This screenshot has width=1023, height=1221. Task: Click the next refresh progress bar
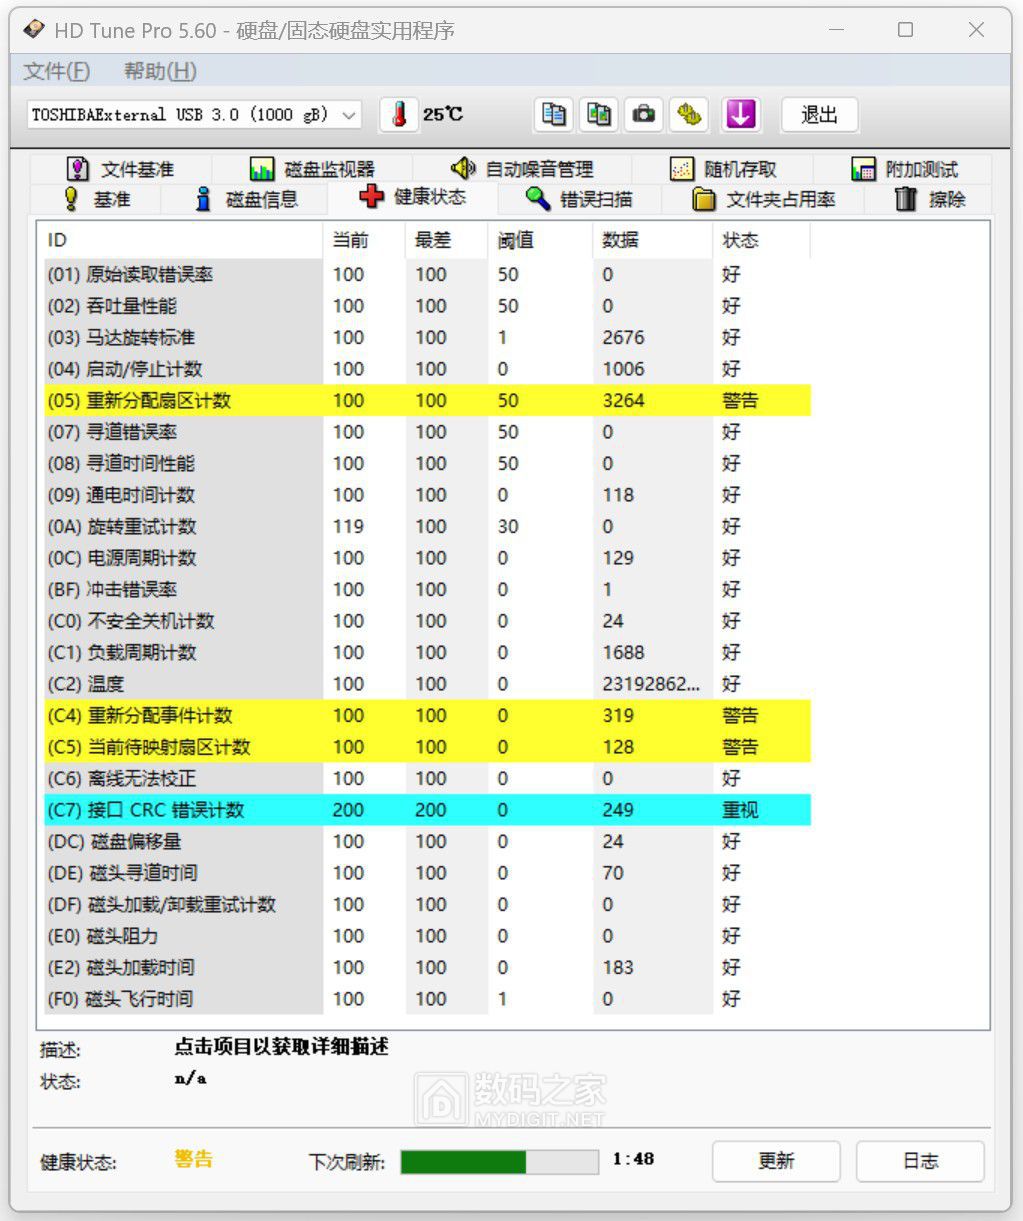pyautogui.click(x=501, y=1161)
